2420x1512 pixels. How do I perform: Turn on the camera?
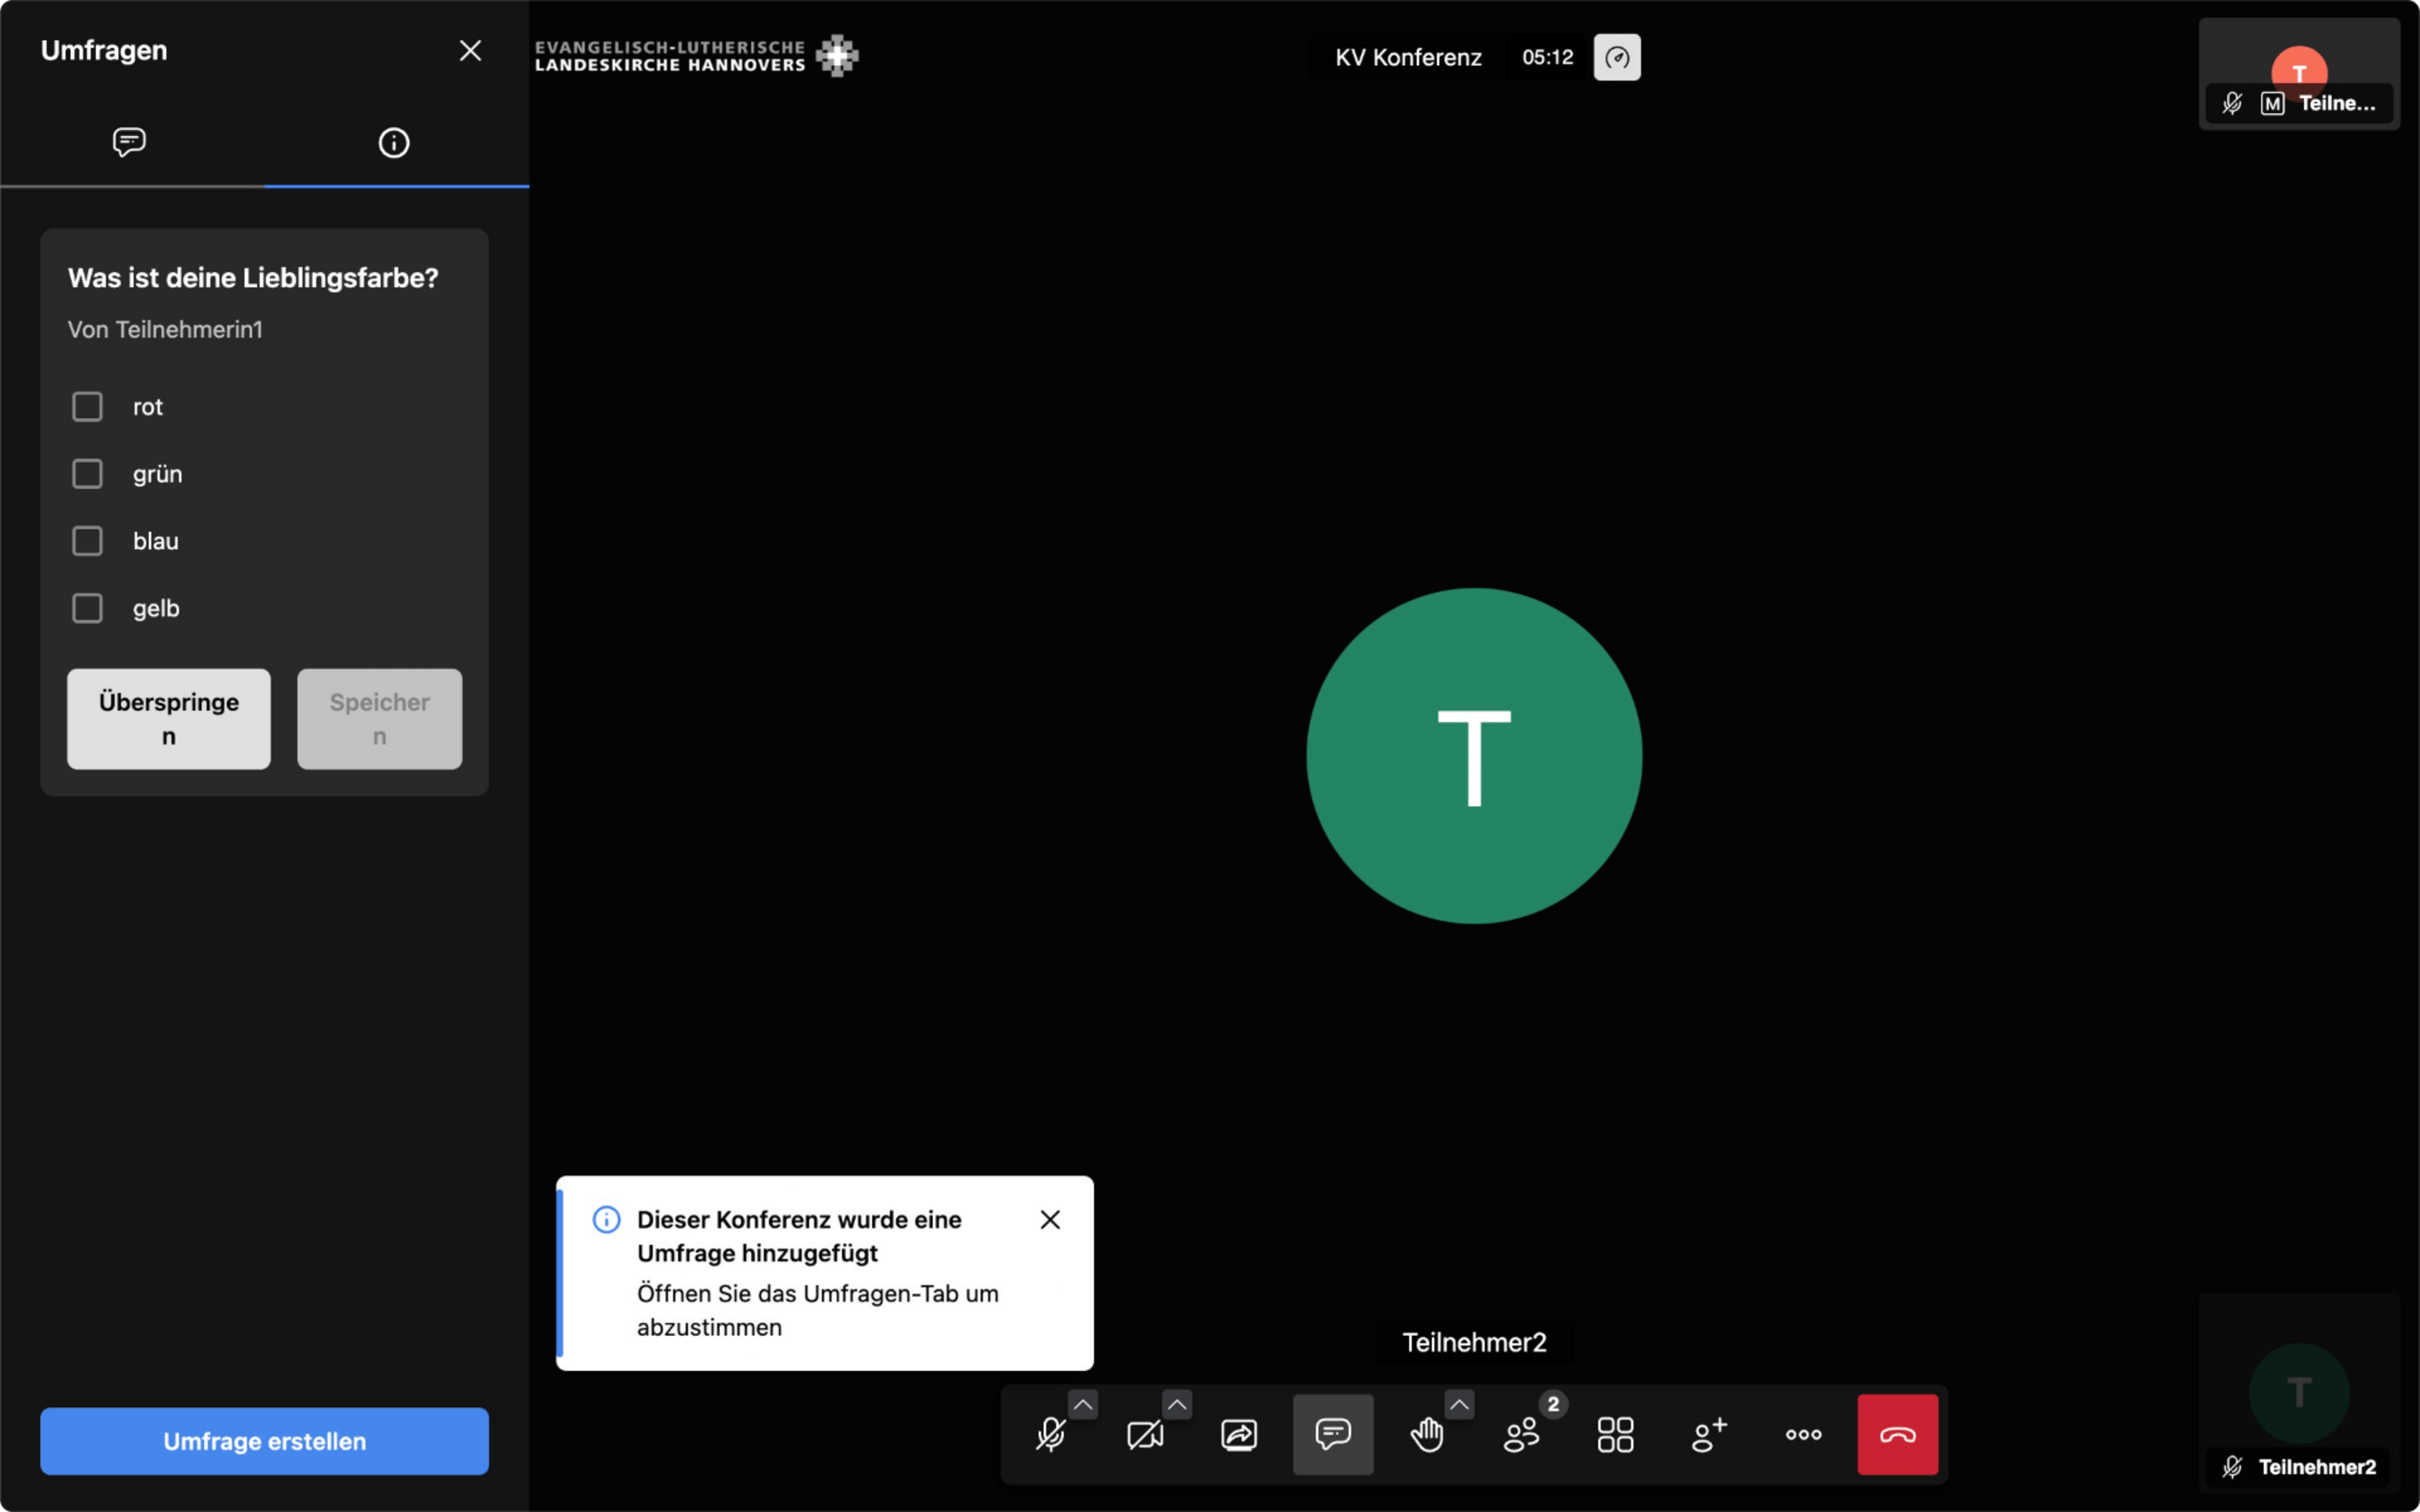pyautogui.click(x=1145, y=1434)
